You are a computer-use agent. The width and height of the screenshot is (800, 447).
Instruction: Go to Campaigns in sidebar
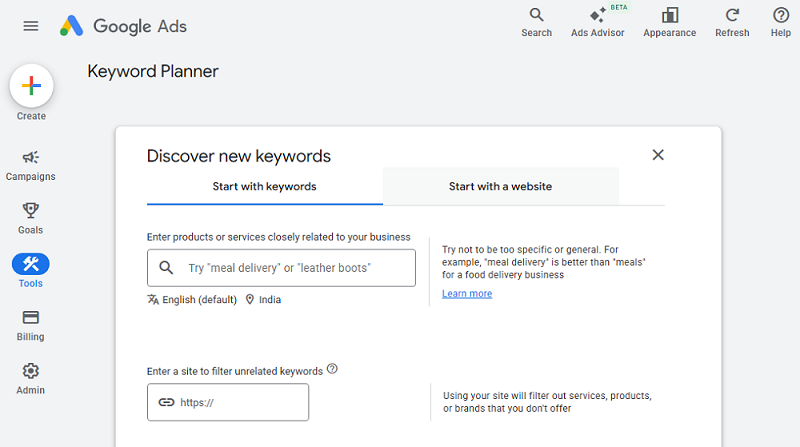(31, 166)
